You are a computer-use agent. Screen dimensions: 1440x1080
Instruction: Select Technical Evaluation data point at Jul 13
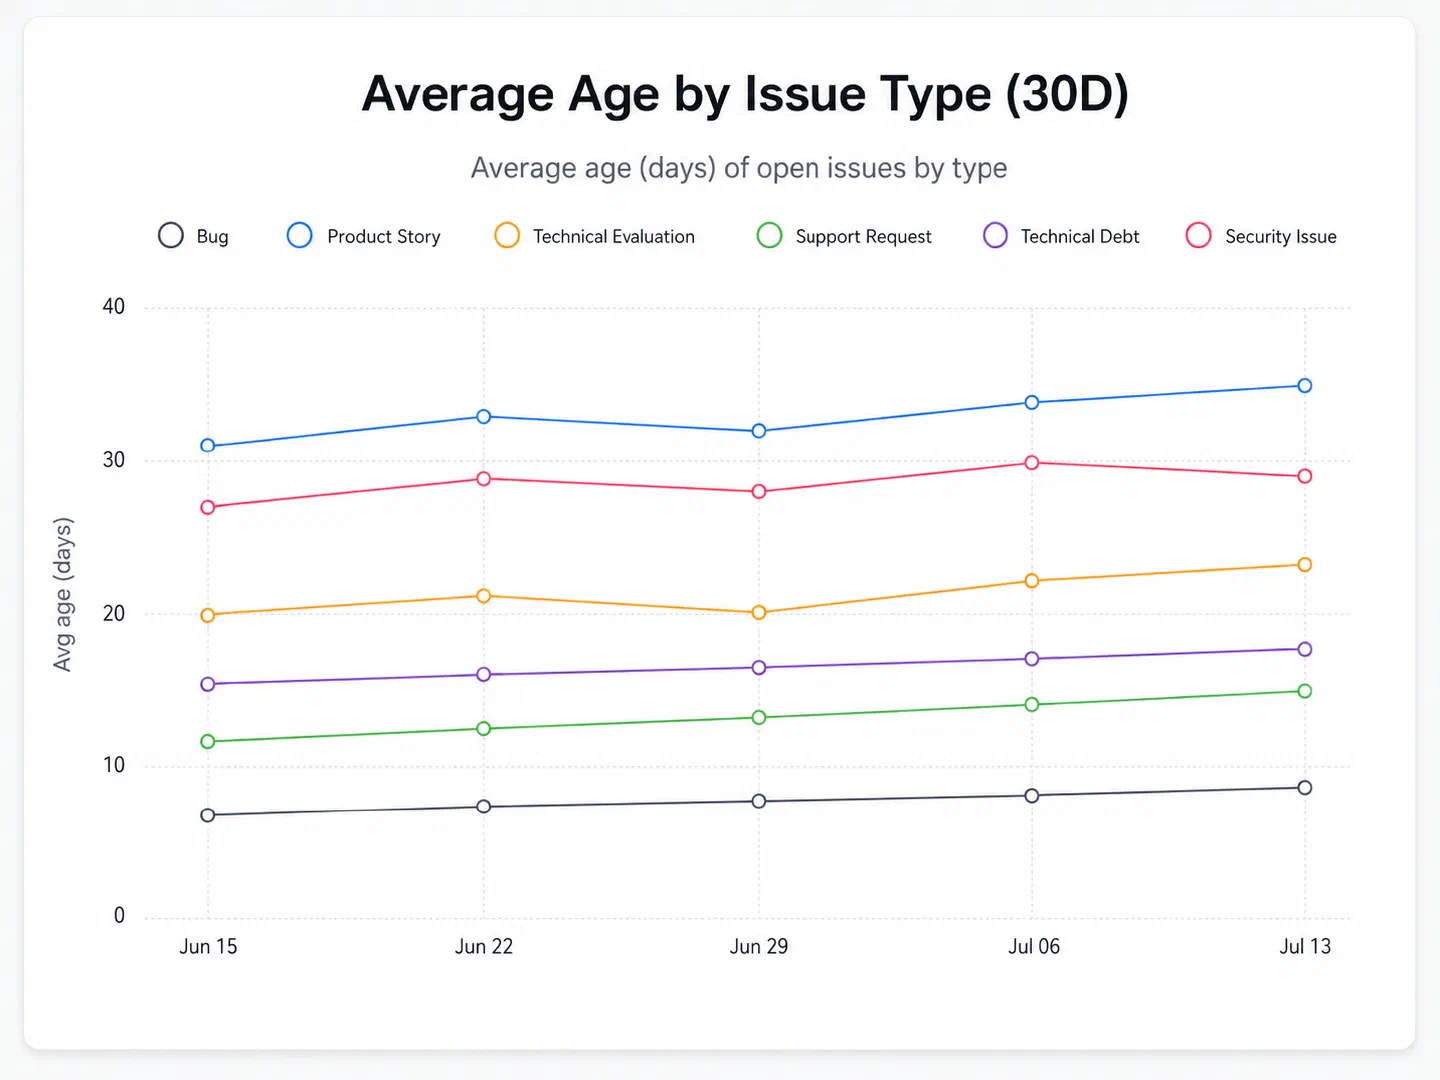pyautogui.click(x=1305, y=564)
